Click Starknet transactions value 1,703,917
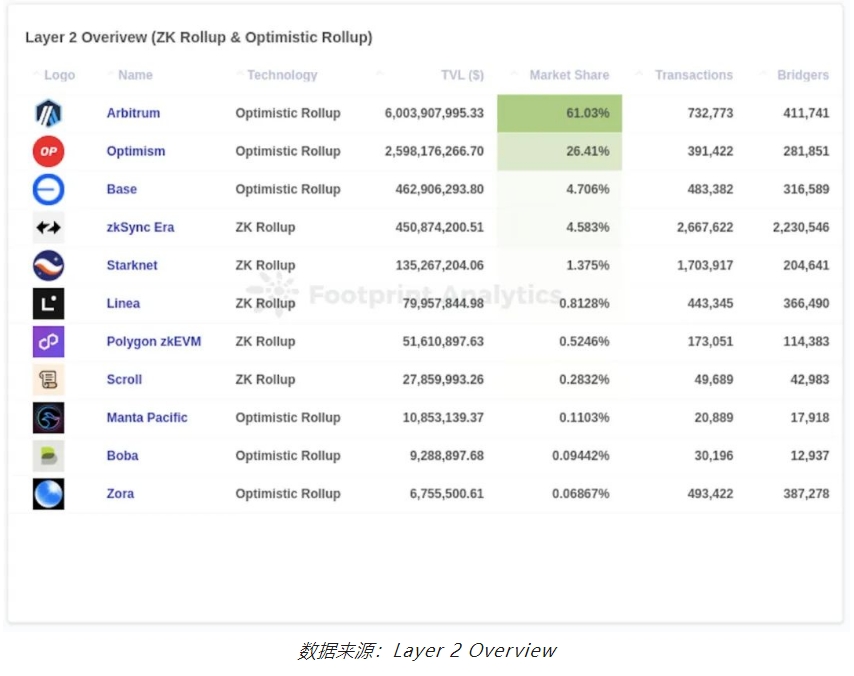The image size is (854, 676). (x=705, y=266)
